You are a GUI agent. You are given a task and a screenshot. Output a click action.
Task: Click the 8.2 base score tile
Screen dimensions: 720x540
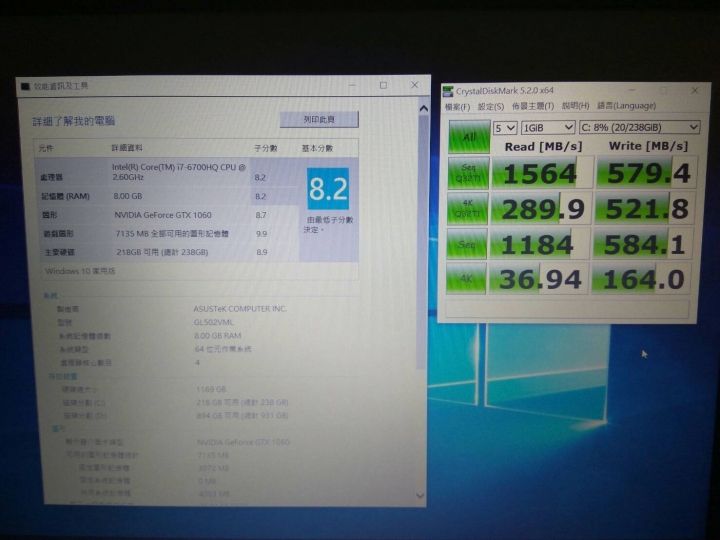[328, 189]
